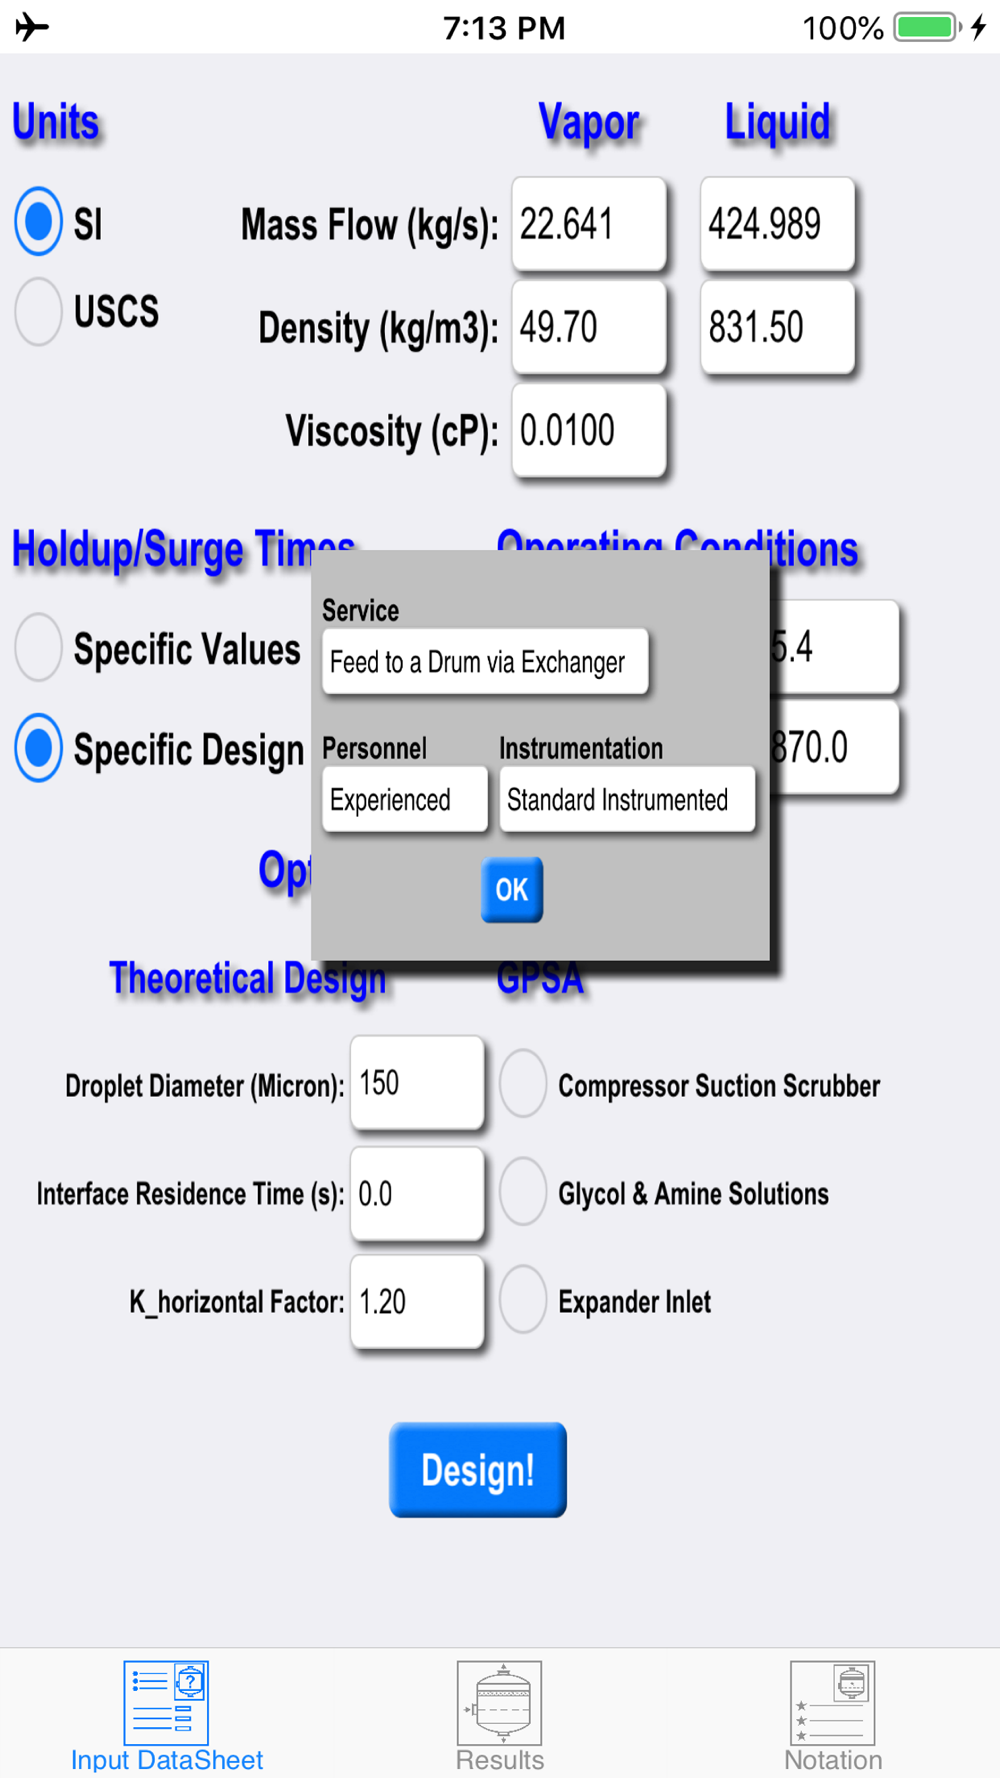Open the Personnel Experienced dropdown
The height and width of the screenshot is (1778, 1000).
404,799
